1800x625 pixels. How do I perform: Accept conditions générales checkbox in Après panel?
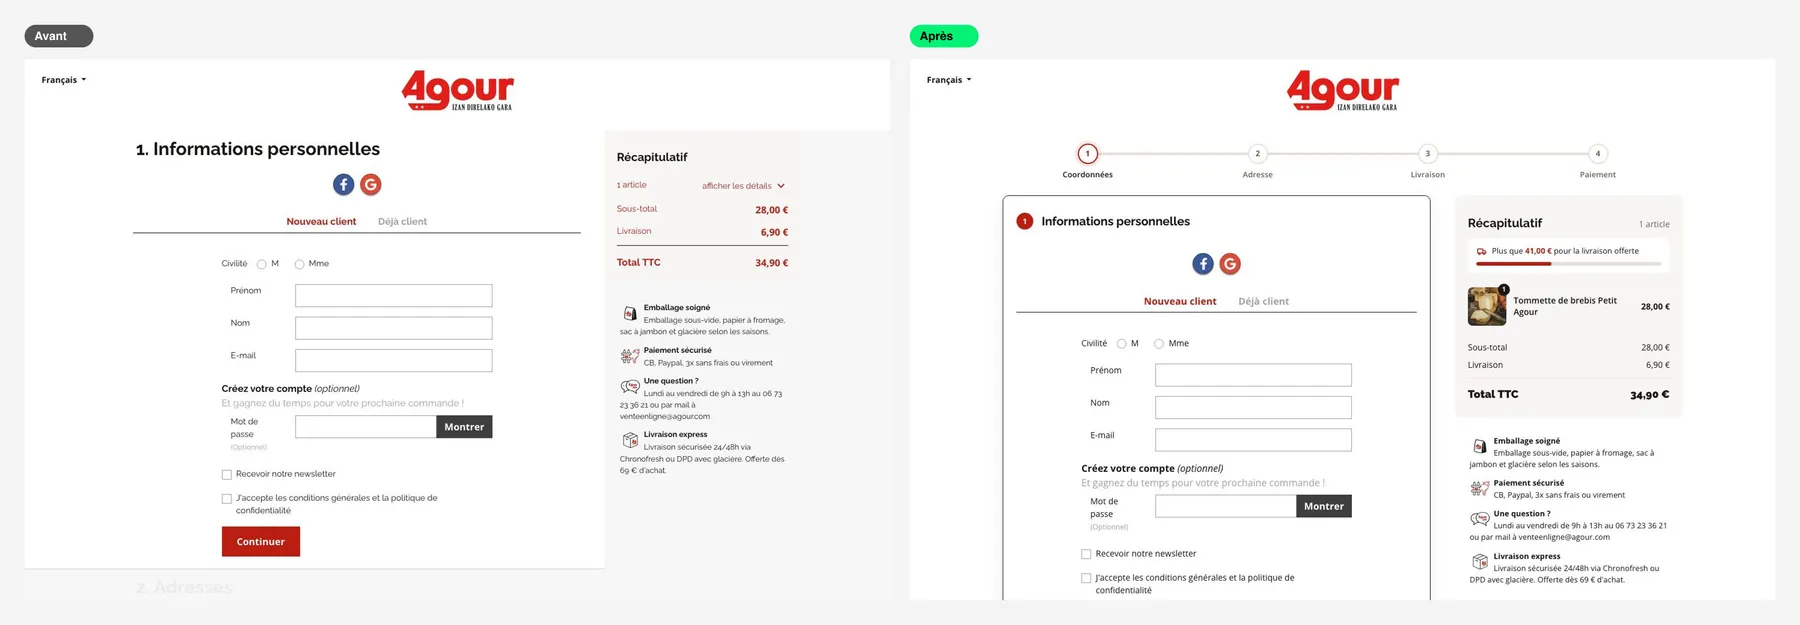(x=1086, y=578)
